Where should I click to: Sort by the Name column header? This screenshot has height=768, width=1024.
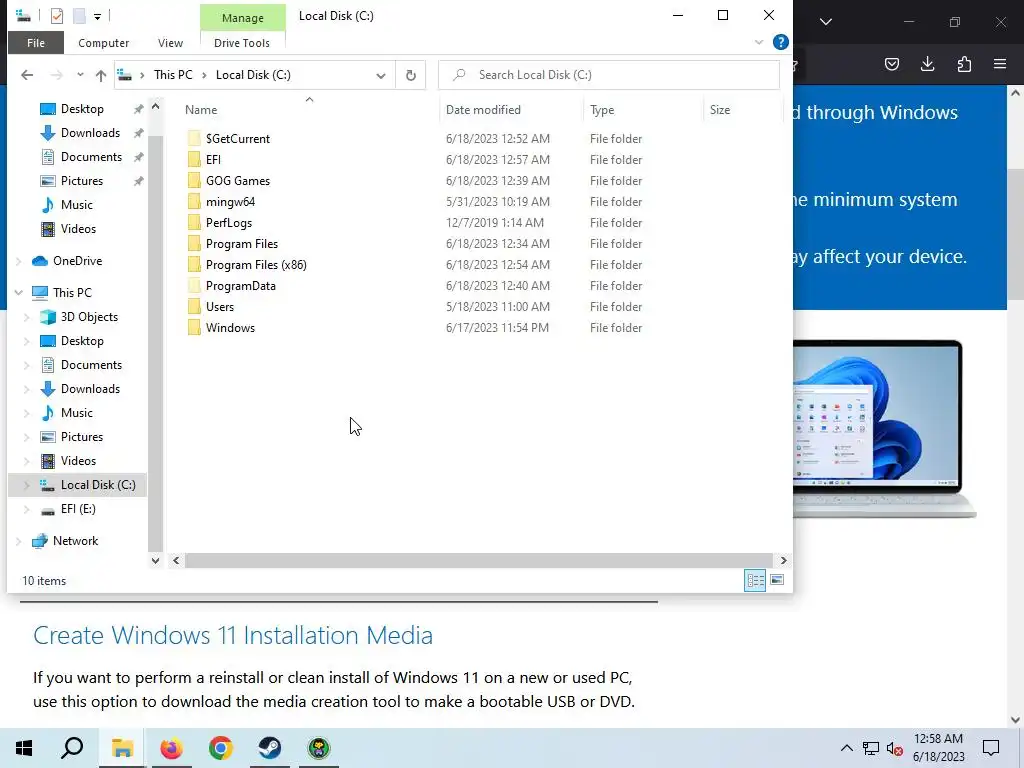click(201, 110)
